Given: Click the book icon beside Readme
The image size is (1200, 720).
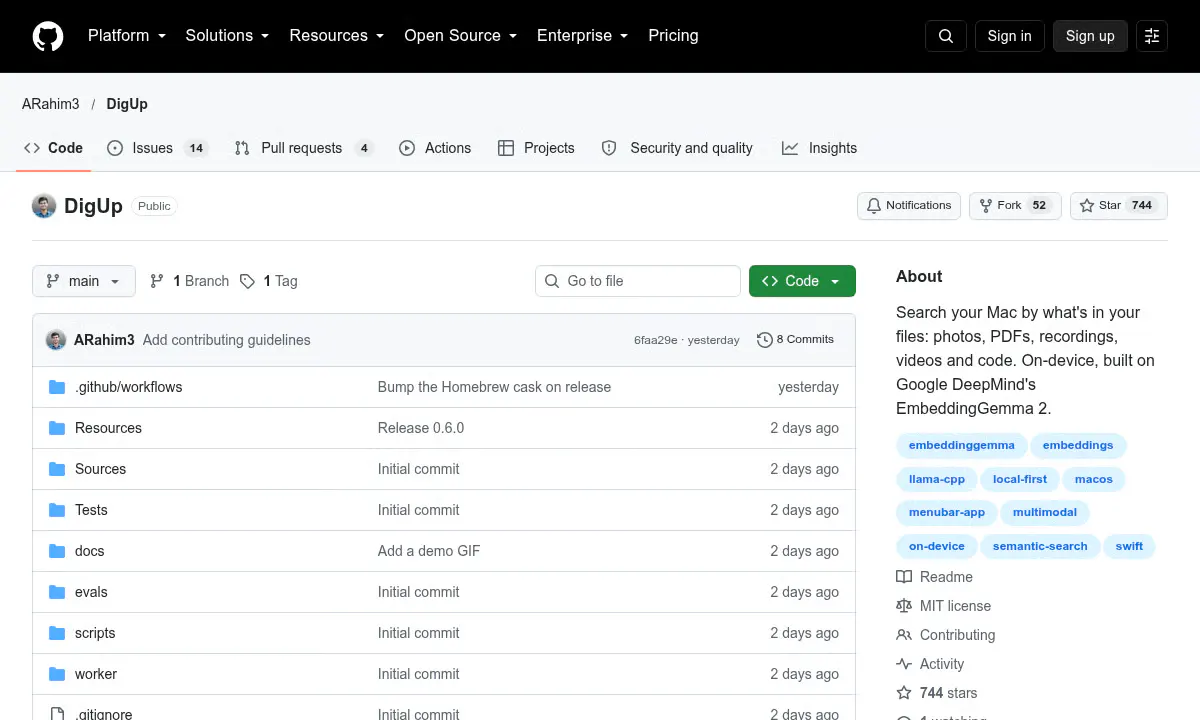Looking at the screenshot, I should point(904,577).
